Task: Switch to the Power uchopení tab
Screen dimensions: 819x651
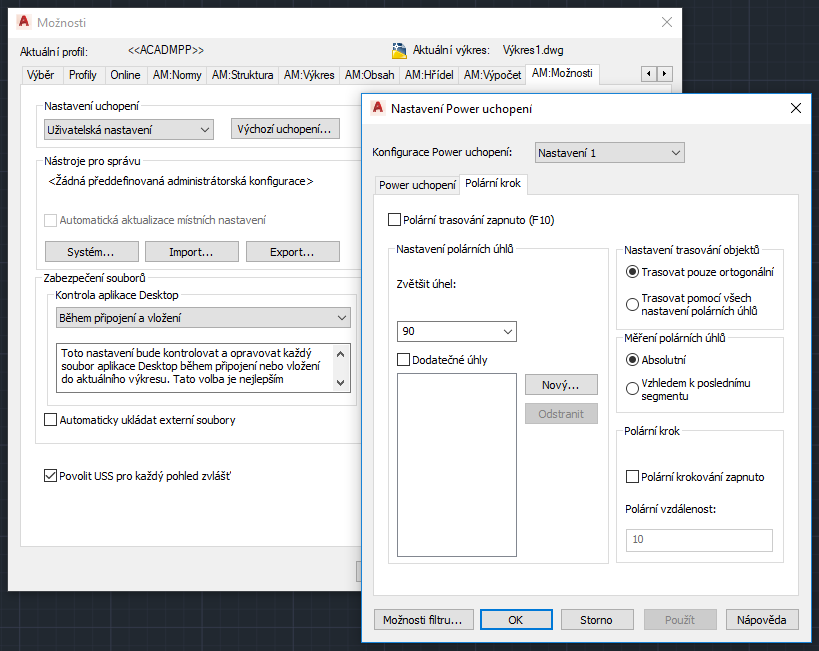Action: click(x=417, y=185)
